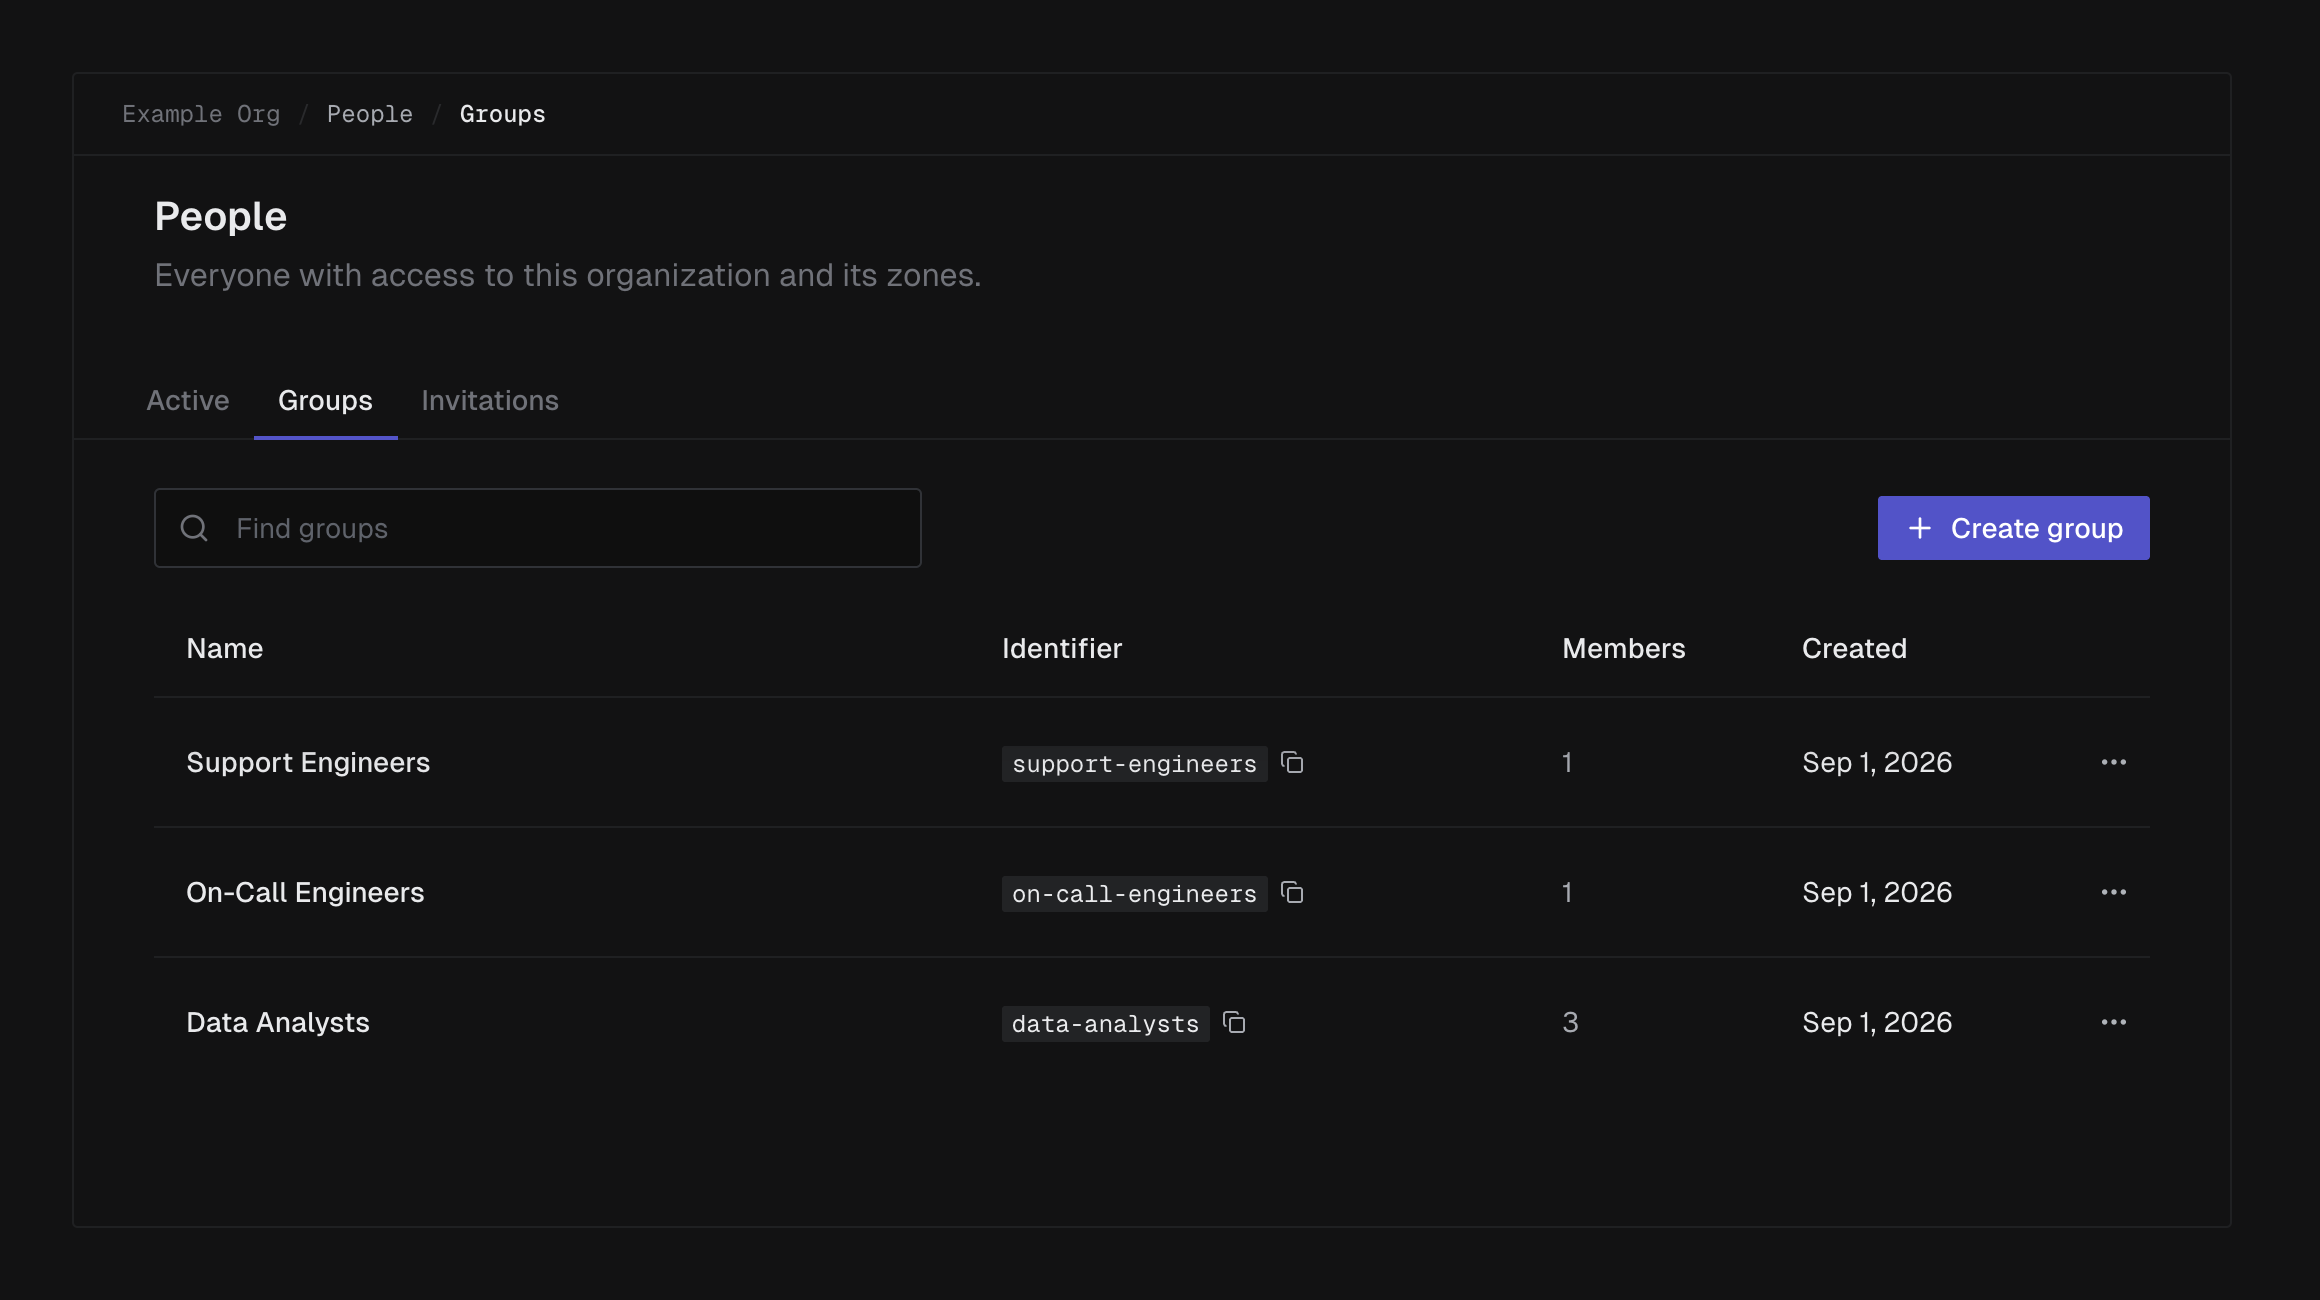Focus the Find groups search field
2320x1300 pixels.
(x=538, y=528)
